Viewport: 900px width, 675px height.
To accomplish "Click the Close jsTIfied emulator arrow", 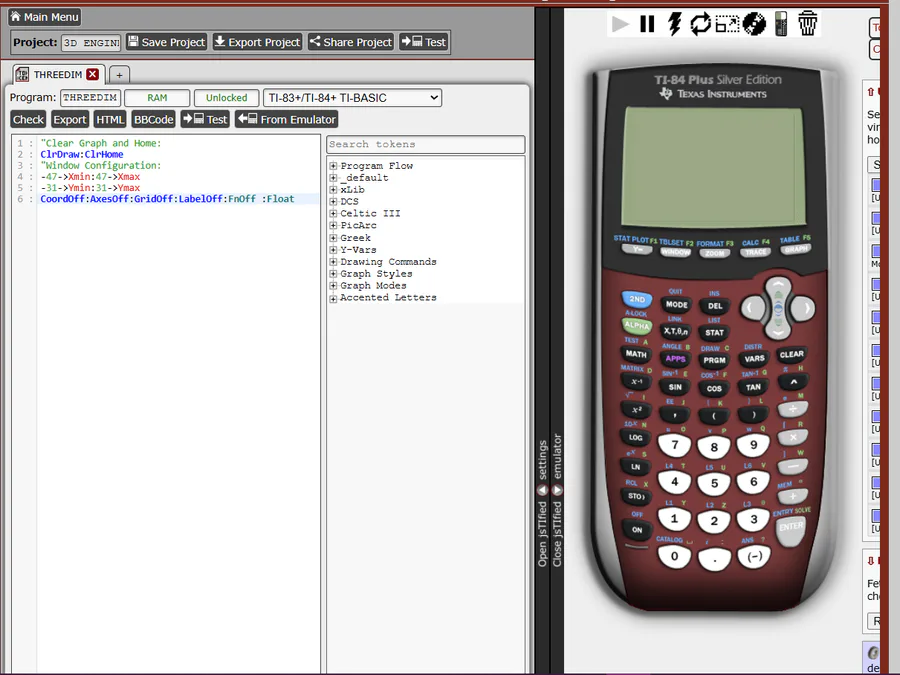I will (557, 490).
